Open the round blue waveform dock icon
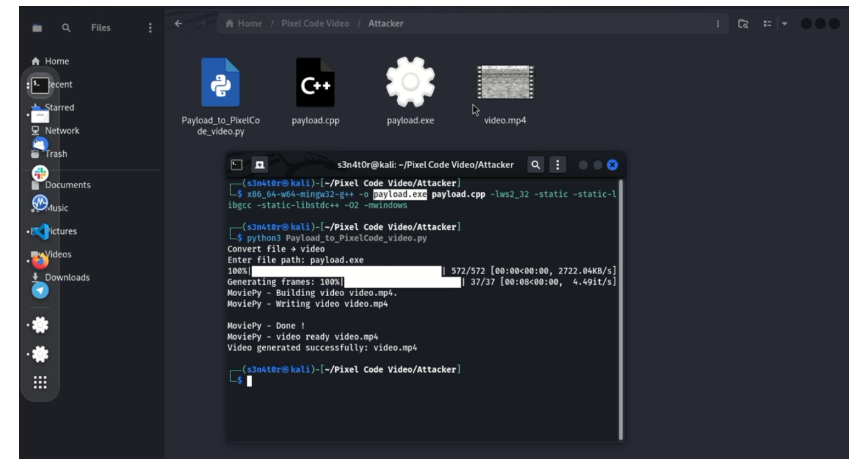The image size is (866, 467). (x=40, y=203)
